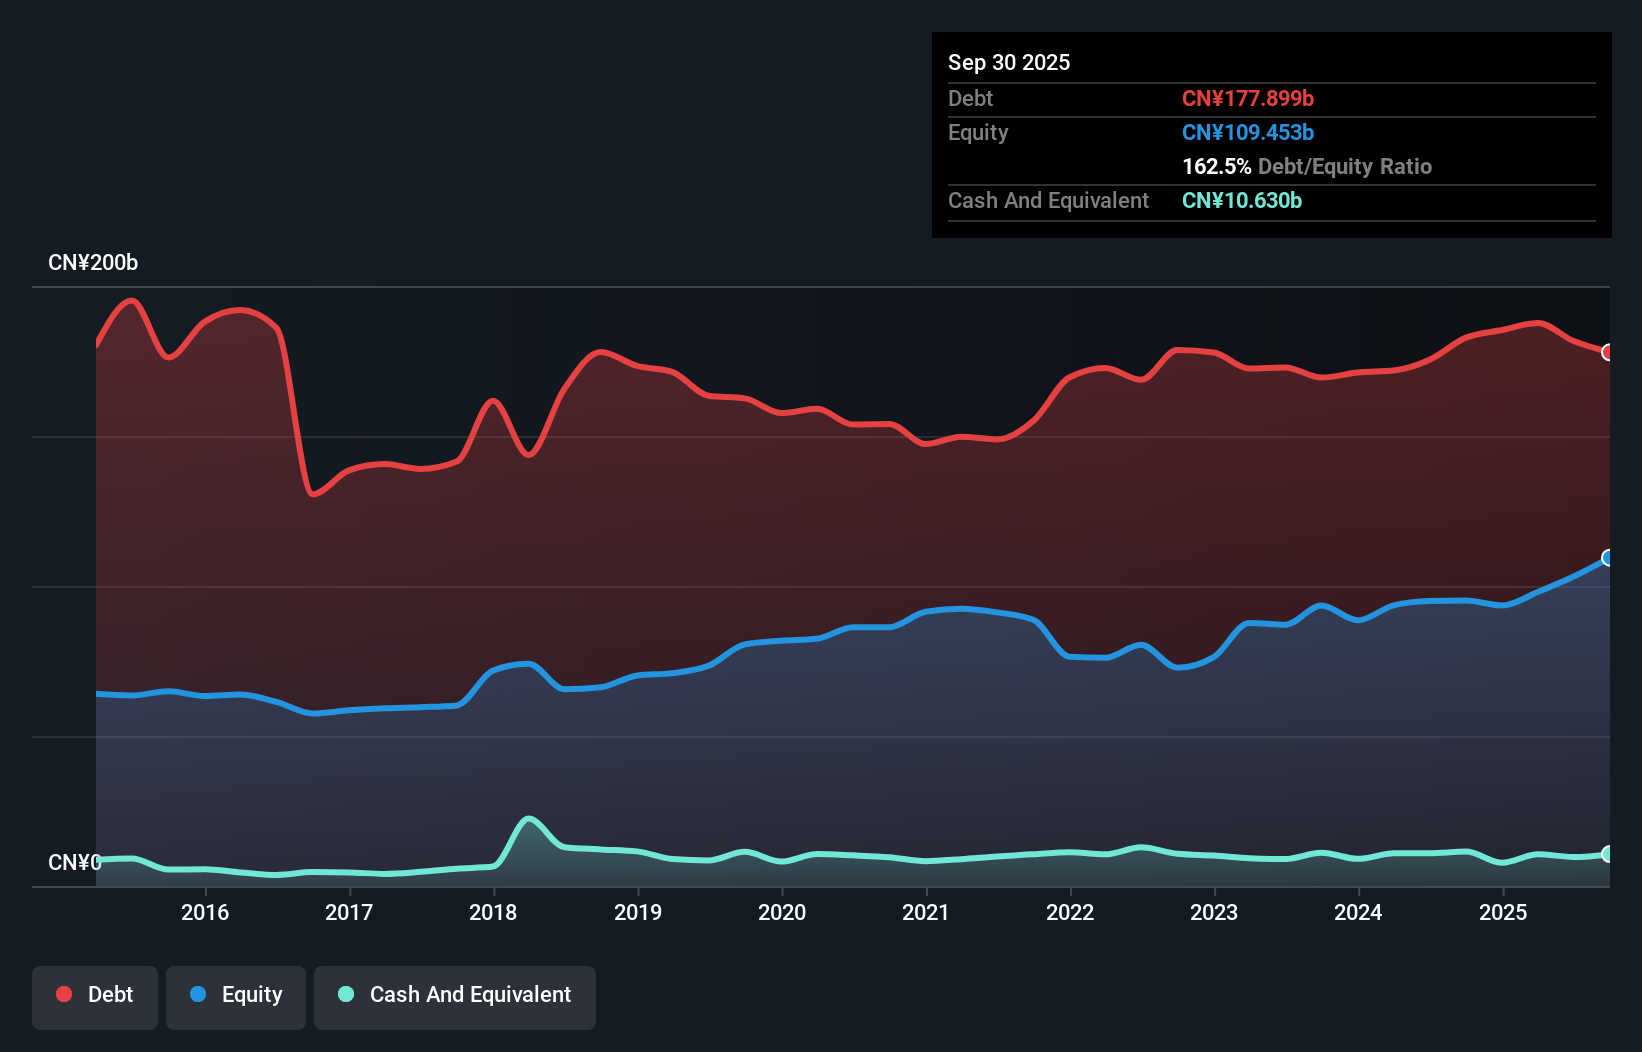Image resolution: width=1642 pixels, height=1052 pixels.
Task: Click the CN¥0 y-axis label
Action: (75, 862)
